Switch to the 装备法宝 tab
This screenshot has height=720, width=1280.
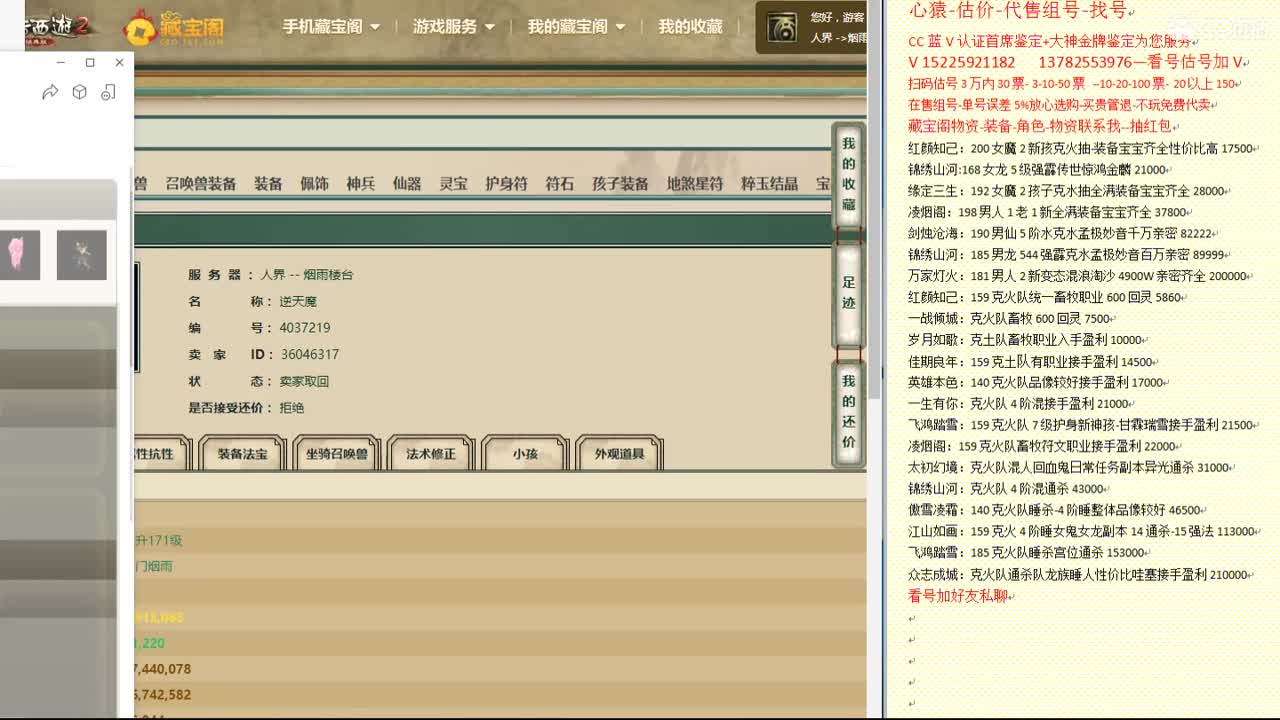(x=243, y=454)
